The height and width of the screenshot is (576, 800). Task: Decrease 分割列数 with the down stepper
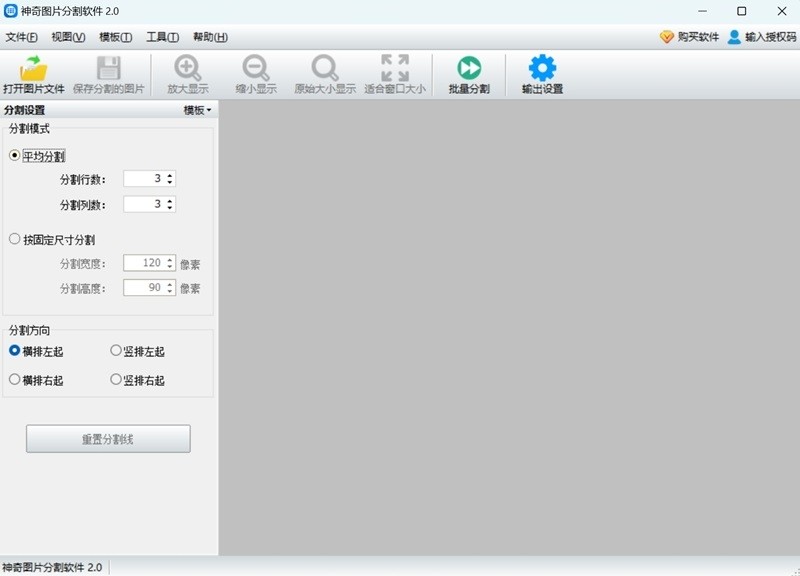[x=170, y=208]
